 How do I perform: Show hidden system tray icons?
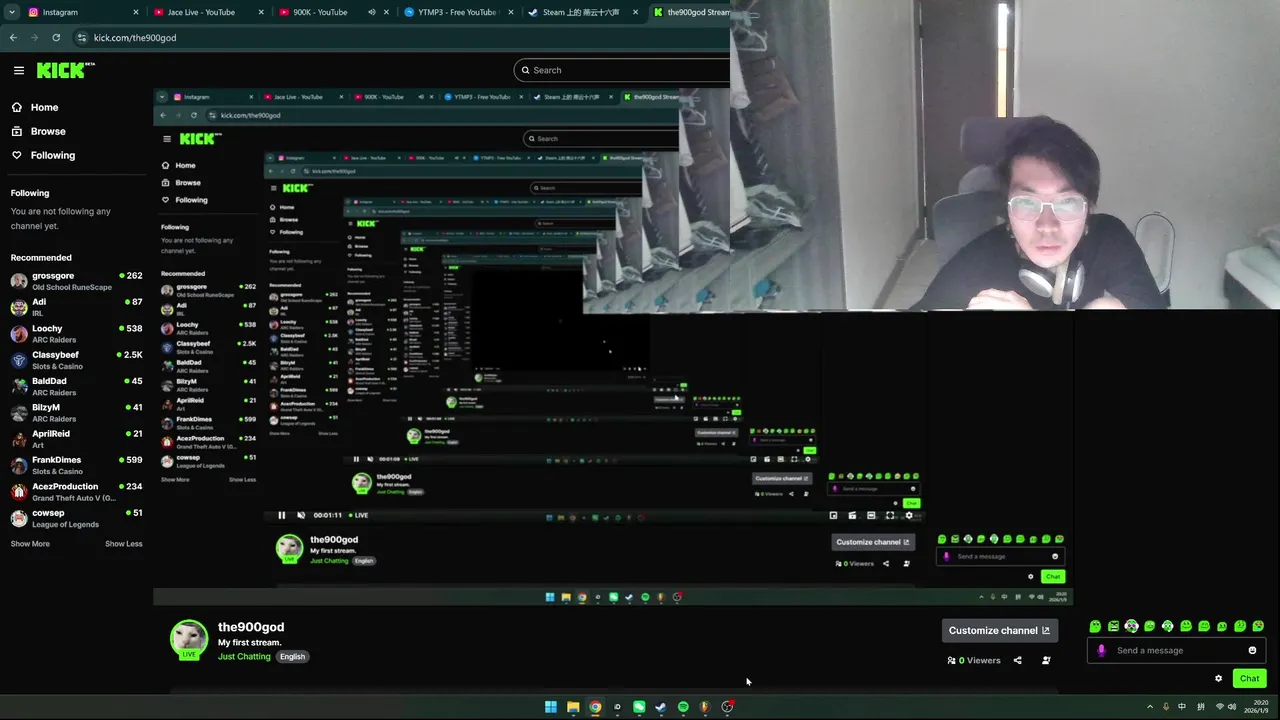1150,707
